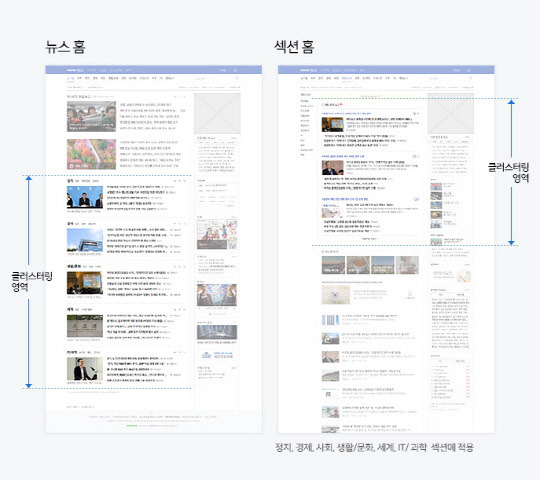Open sunset beach photo in four-photo row
Screen dimensions: 540x480
pyautogui.click(x=333, y=265)
